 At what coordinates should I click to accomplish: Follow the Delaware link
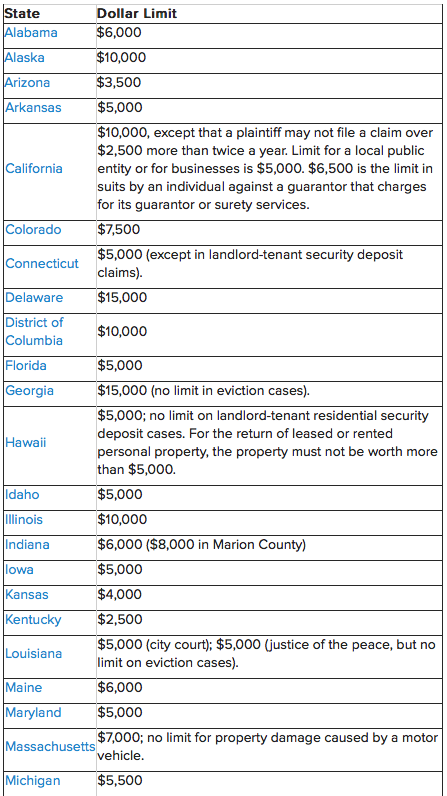click(x=33, y=297)
